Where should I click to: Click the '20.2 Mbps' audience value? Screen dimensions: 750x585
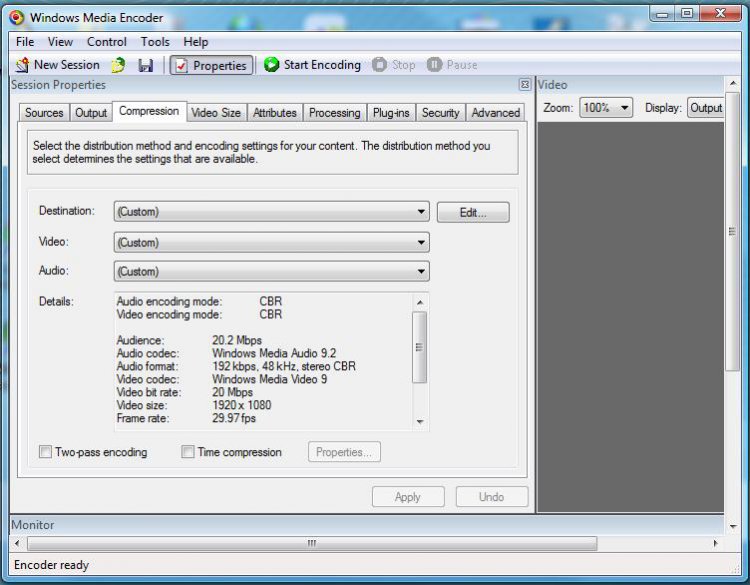pyautogui.click(x=237, y=341)
